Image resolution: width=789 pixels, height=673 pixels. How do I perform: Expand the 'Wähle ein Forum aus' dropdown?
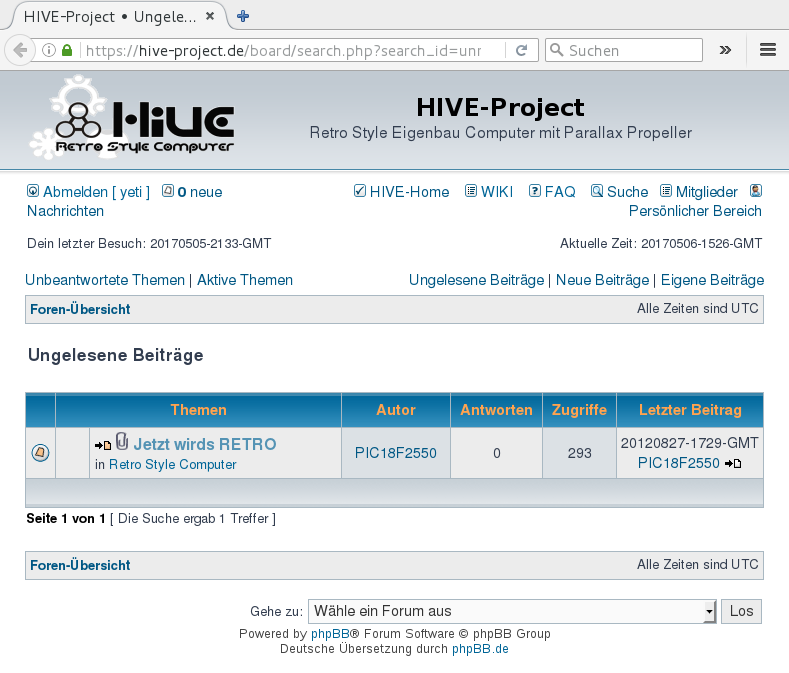pos(511,611)
